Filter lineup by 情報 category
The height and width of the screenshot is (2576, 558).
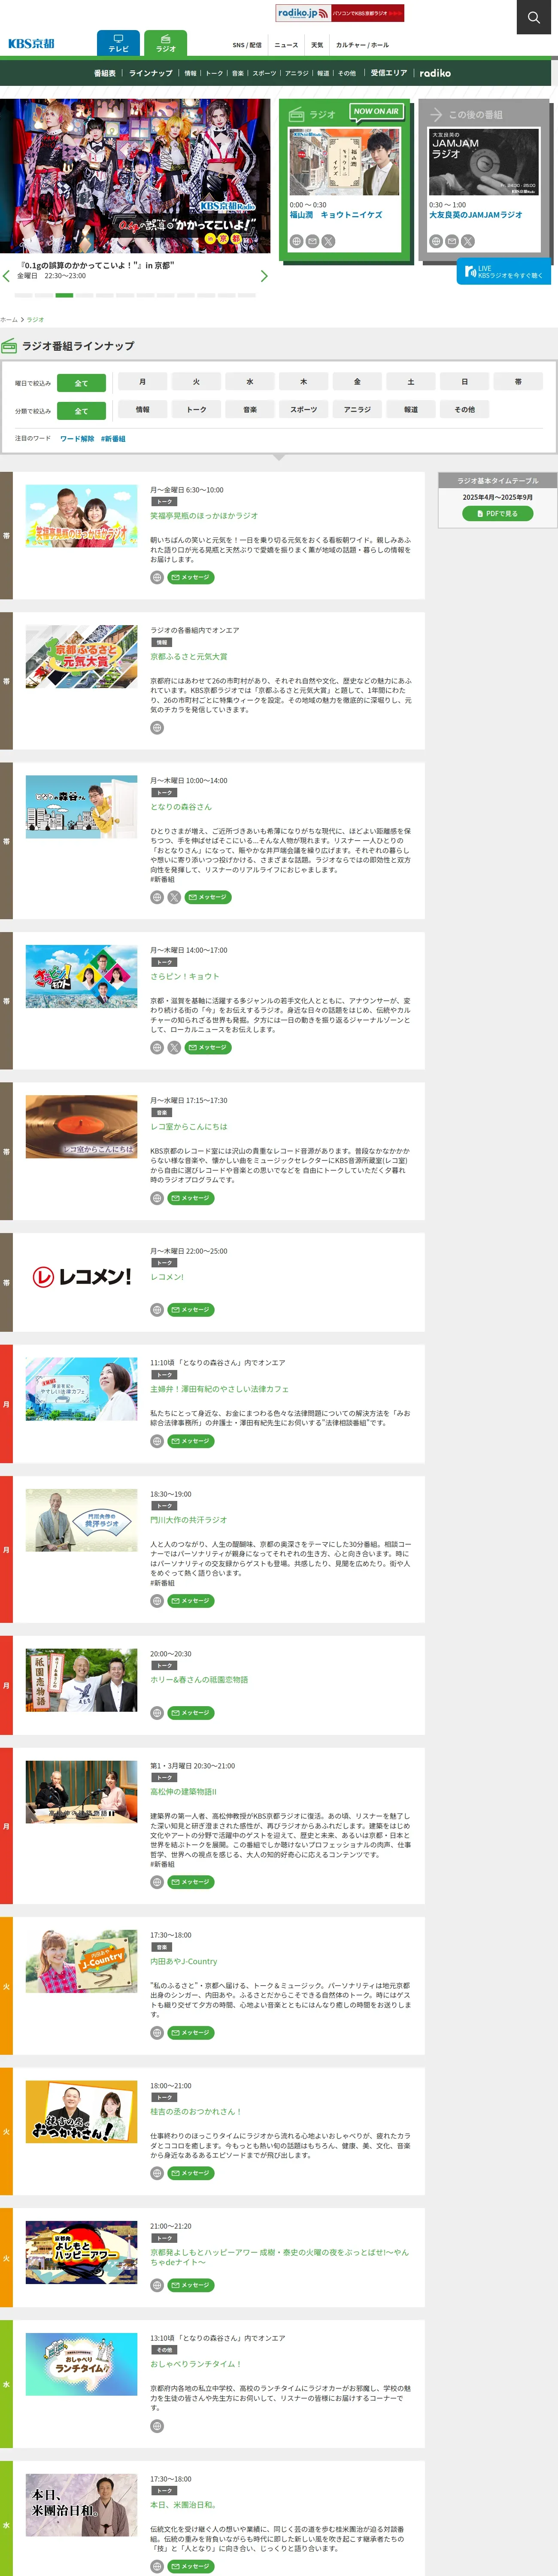(x=142, y=409)
